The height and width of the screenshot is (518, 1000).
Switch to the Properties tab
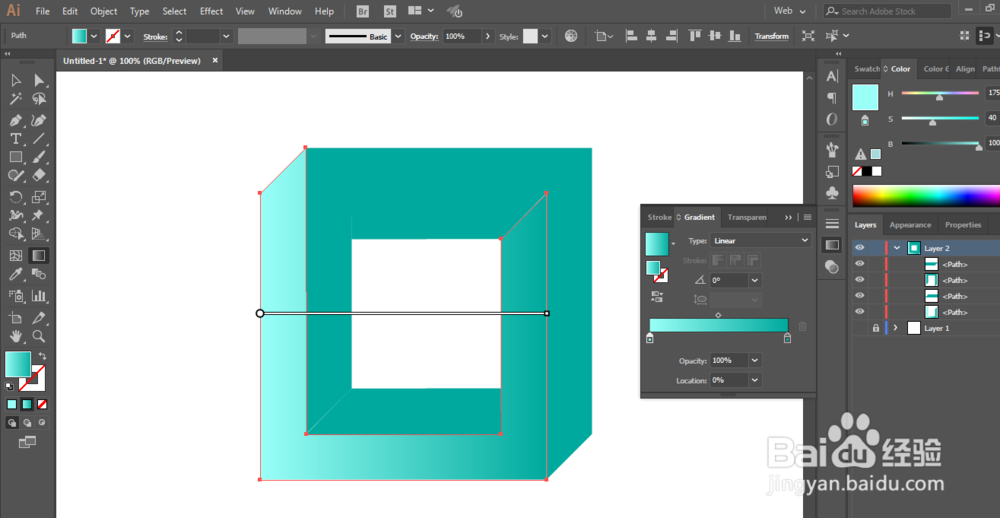[963, 225]
